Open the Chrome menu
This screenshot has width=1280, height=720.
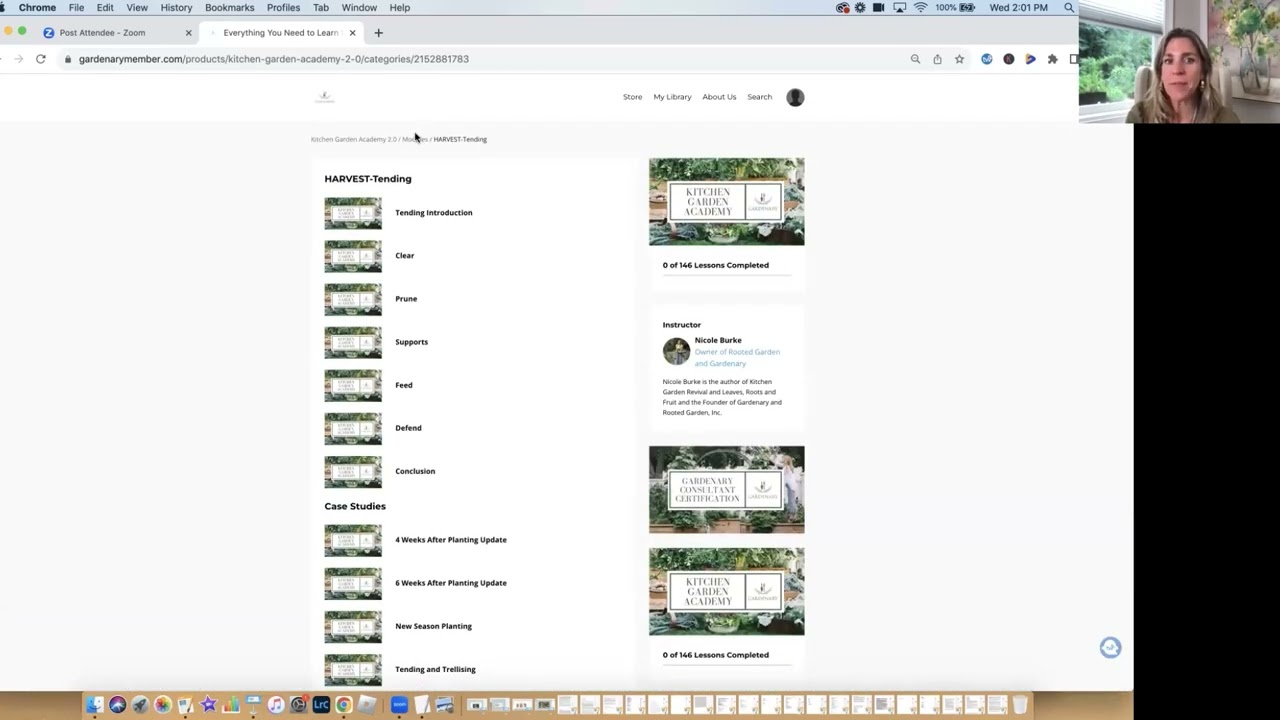coord(37,7)
